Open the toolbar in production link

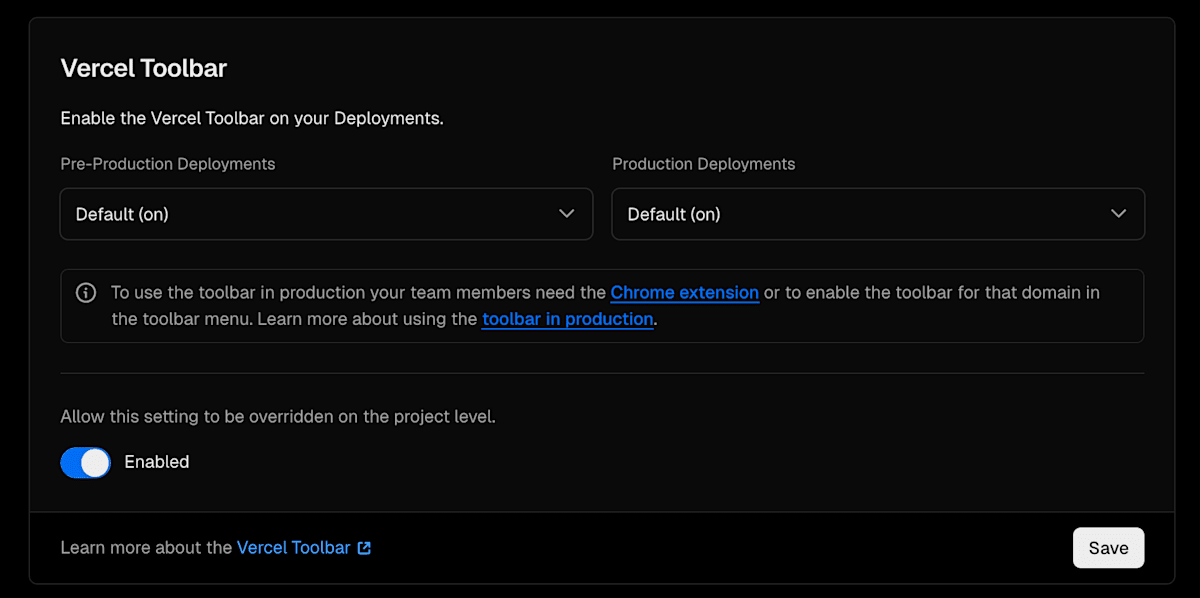[568, 320]
